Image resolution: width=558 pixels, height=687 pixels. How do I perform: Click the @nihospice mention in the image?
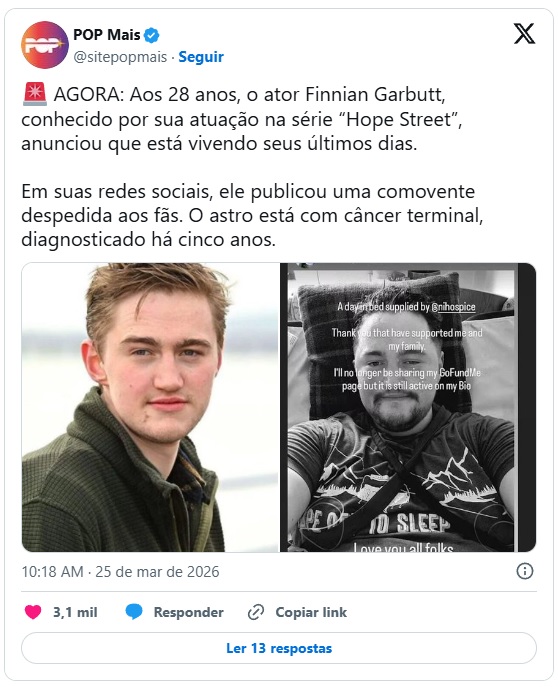pos(453,307)
